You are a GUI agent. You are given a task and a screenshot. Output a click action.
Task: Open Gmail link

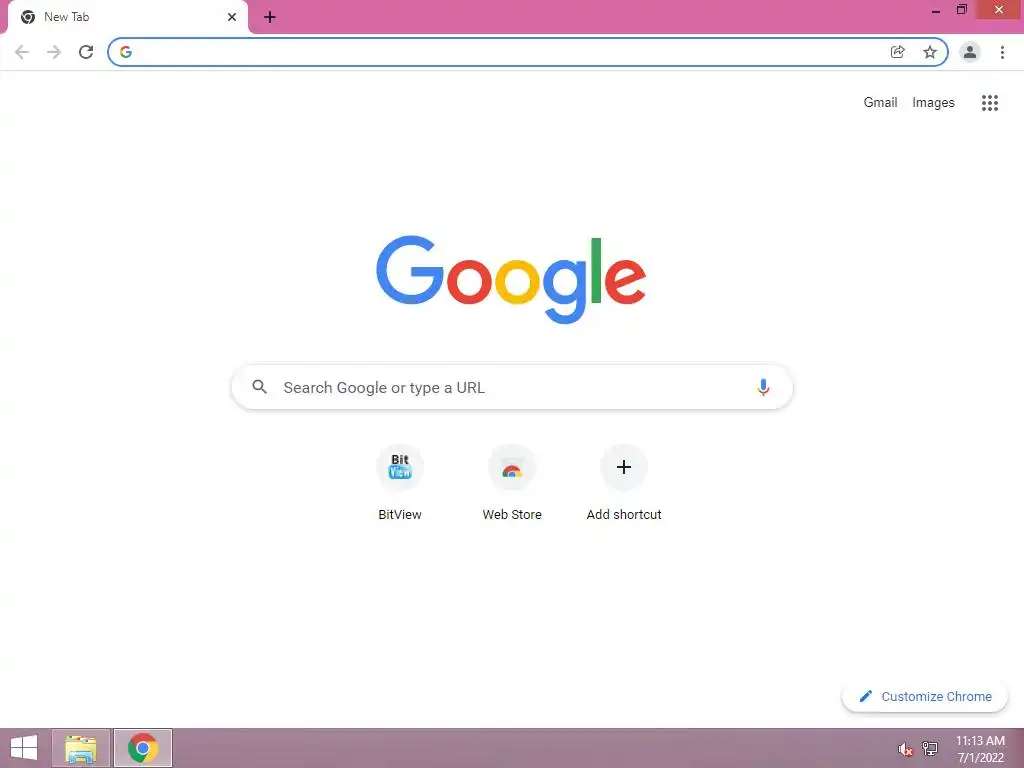(x=880, y=103)
